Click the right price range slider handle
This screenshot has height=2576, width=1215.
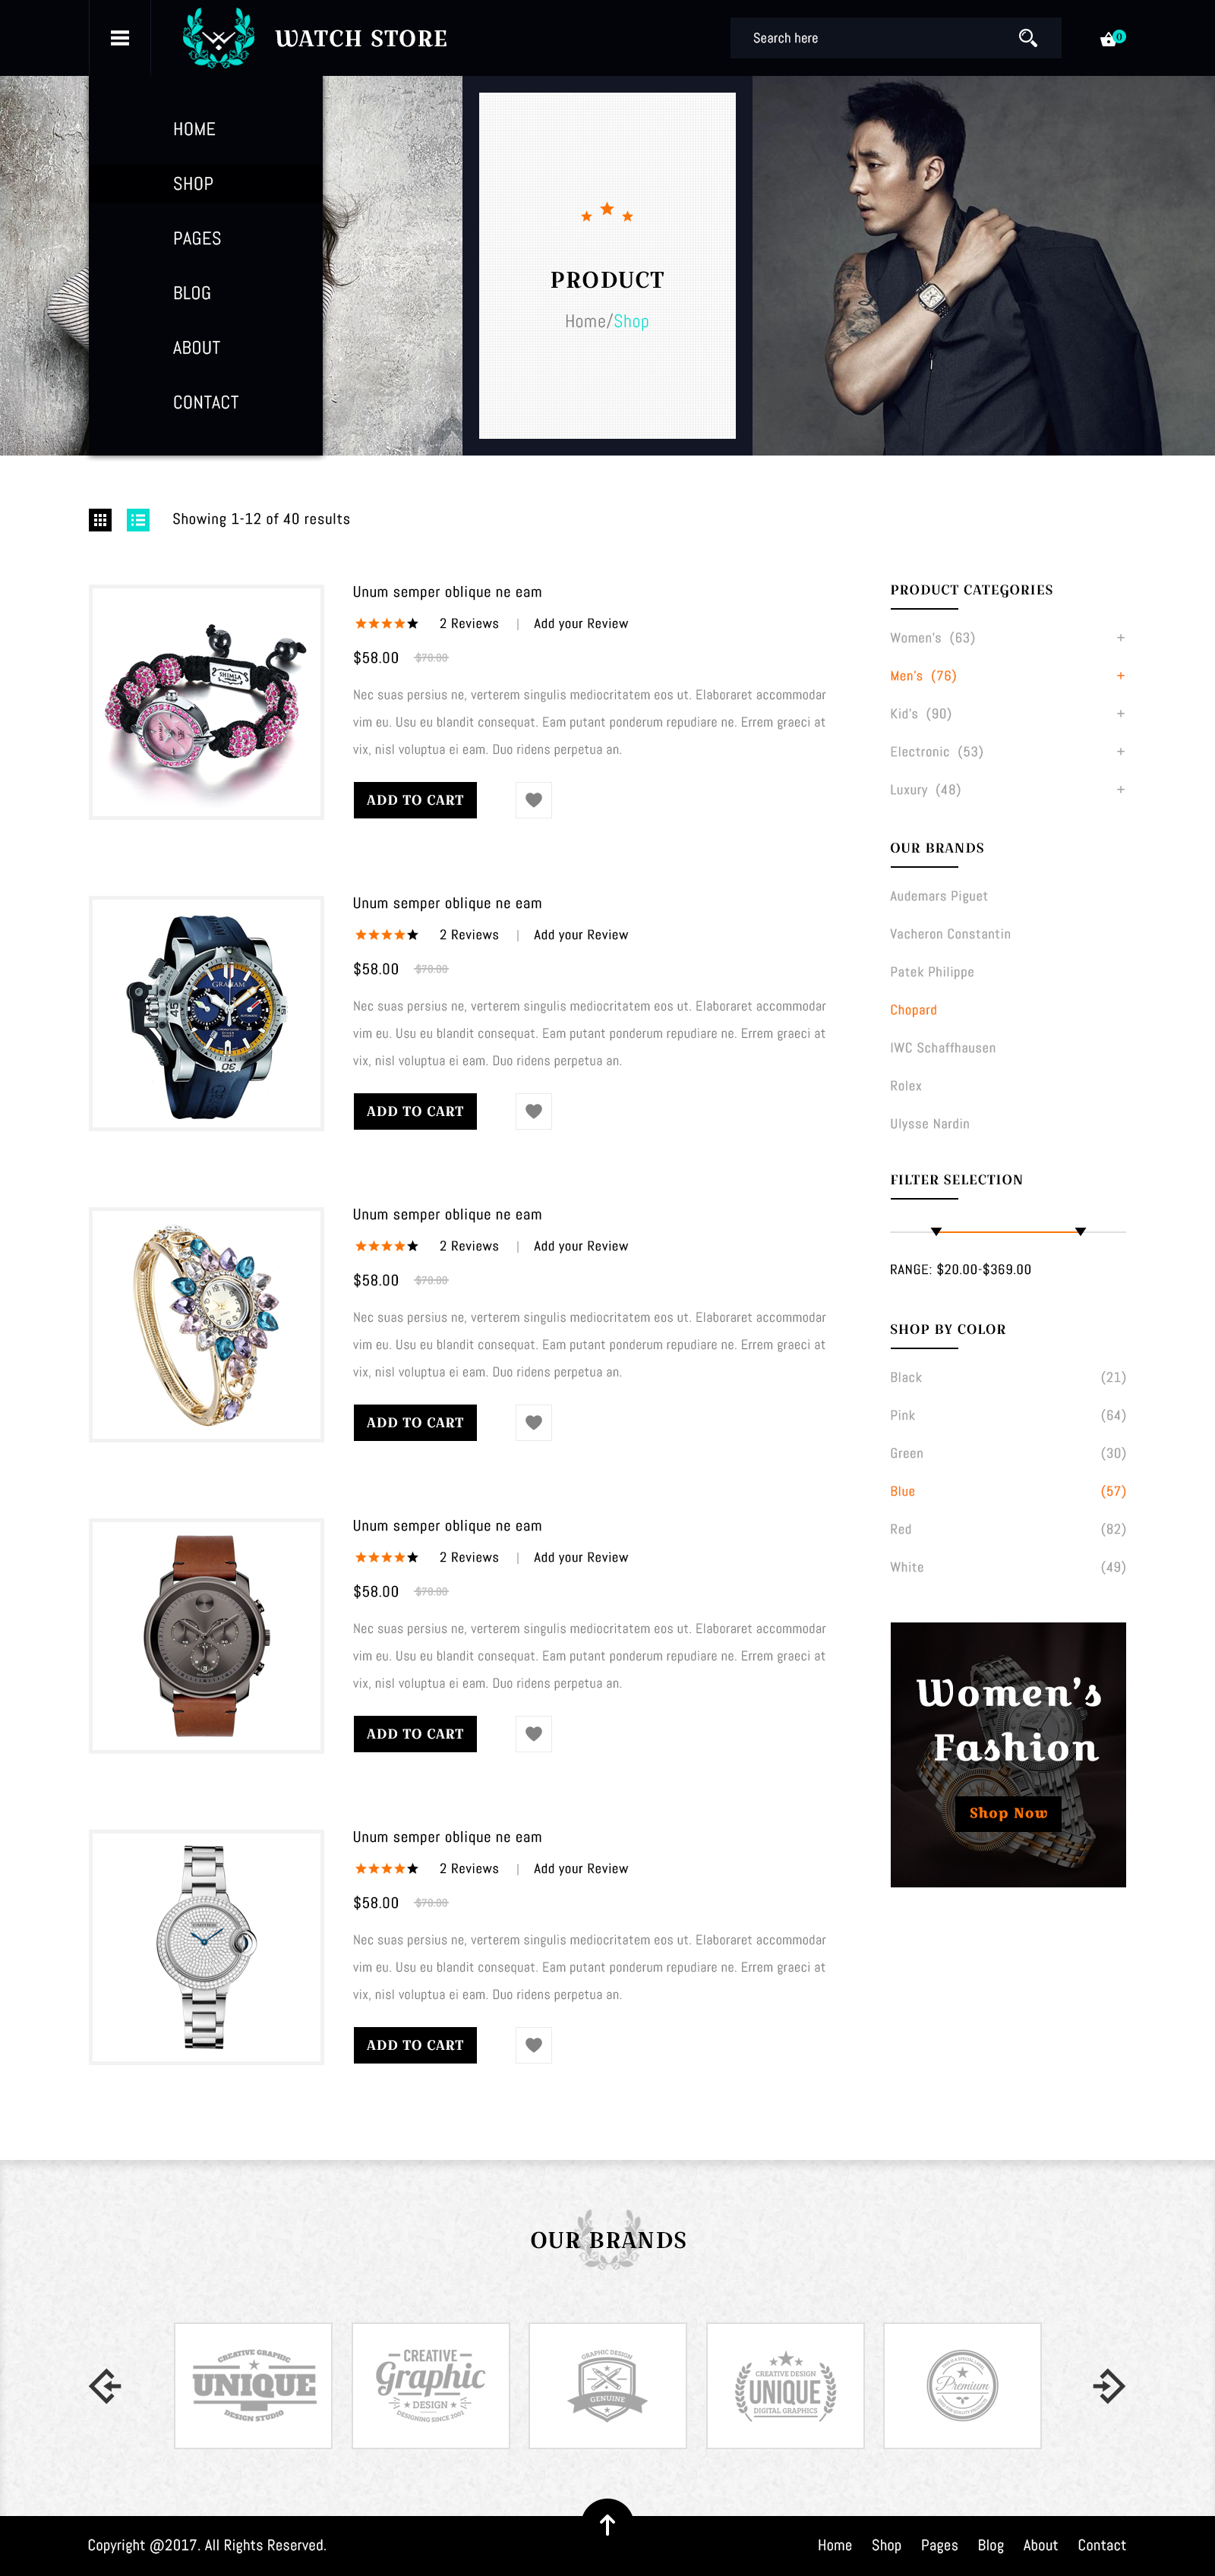coord(1080,1232)
